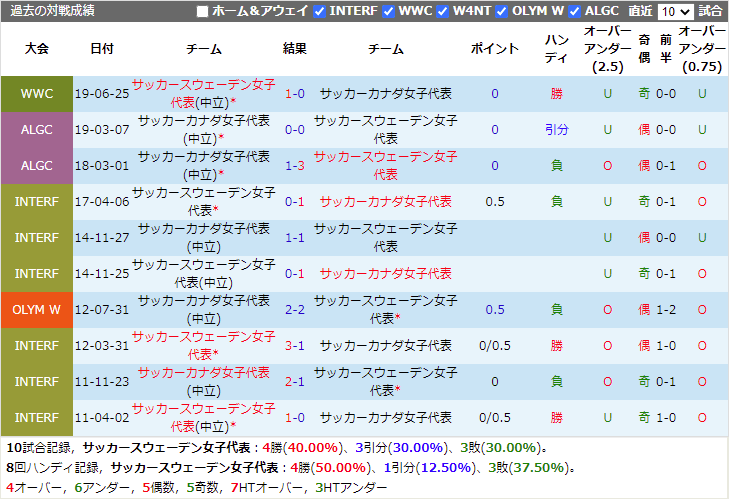Image resolution: width=729 pixels, height=499 pixels.
Task: Click the 0/0.5 point value for 12-03-31
Action: point(495,346)
